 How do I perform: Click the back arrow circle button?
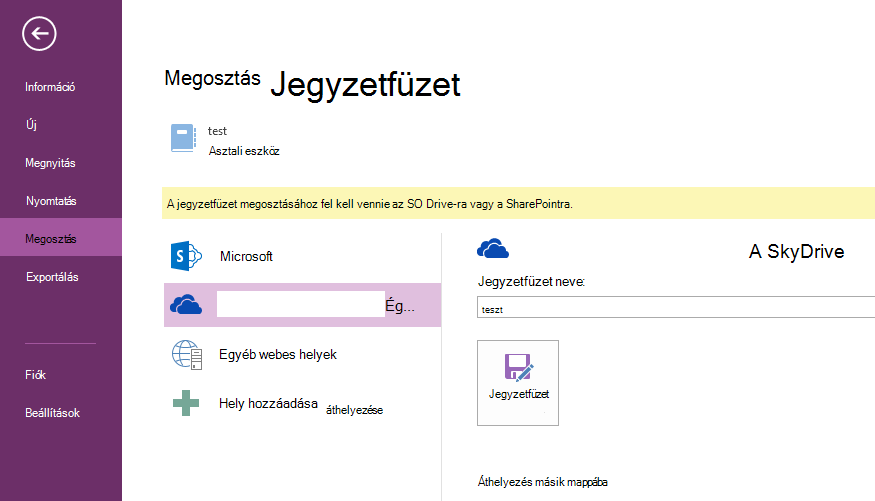pyautogui.click(x=39, y=33)
